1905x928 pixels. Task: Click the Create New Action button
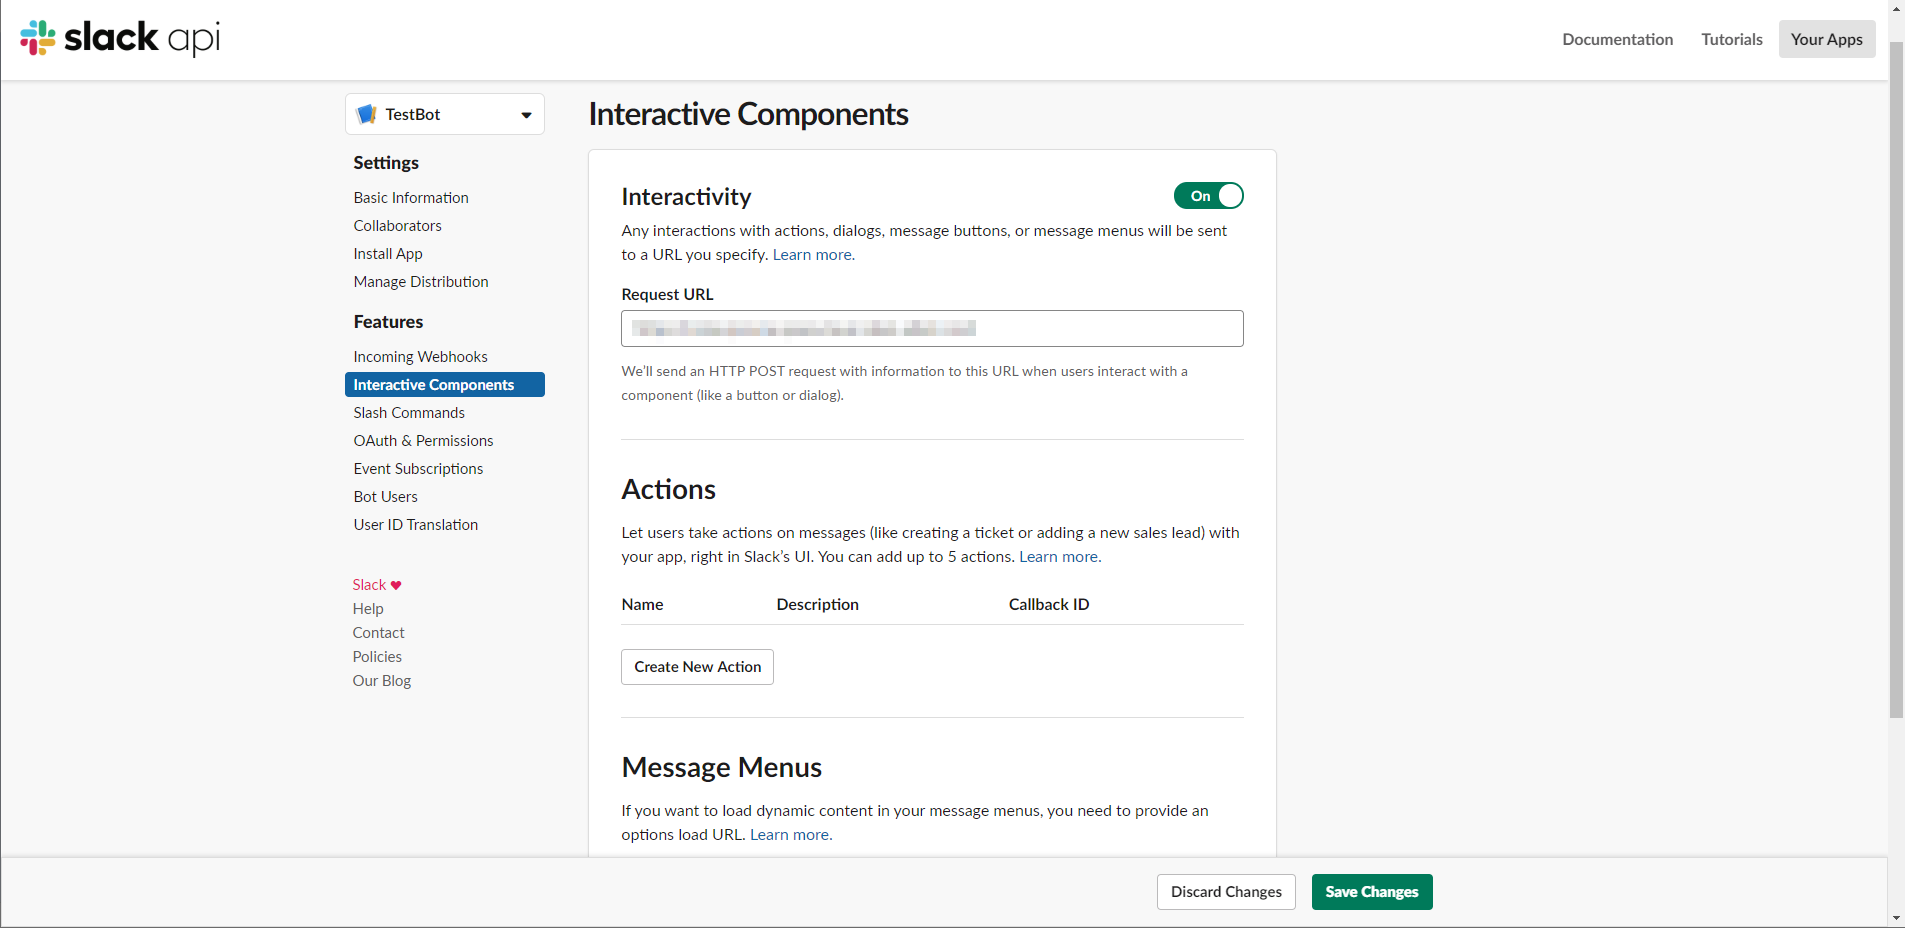pos(697,667)
